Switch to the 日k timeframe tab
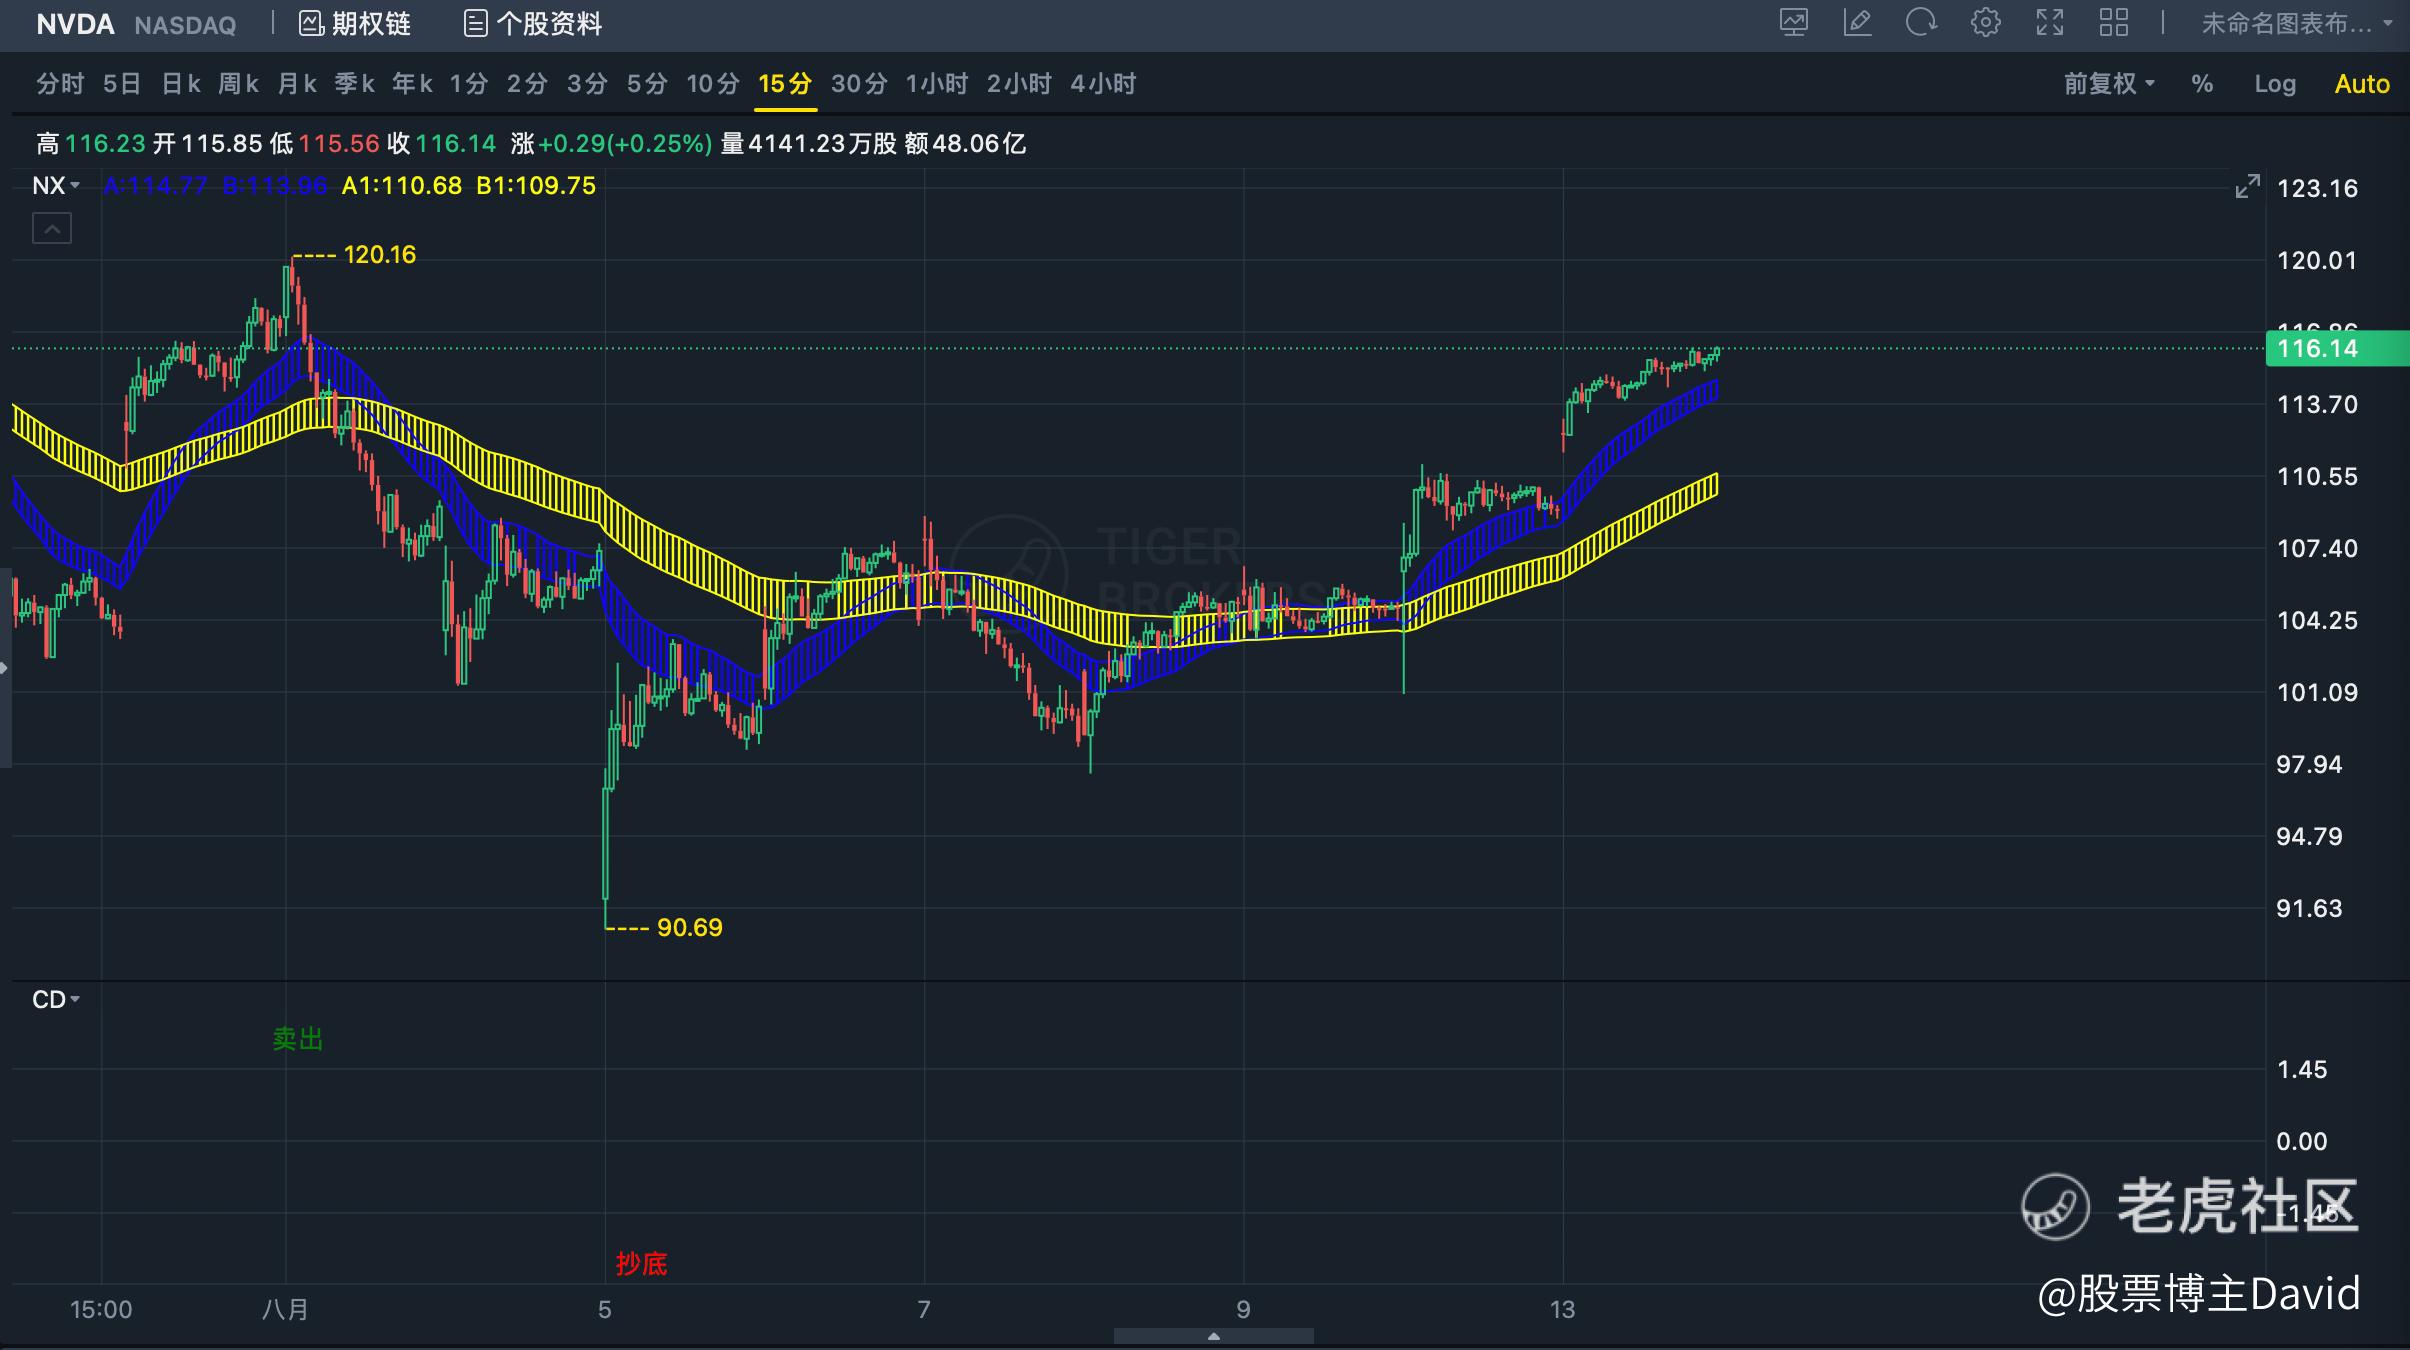This screenshot has width=2410, height=1350. [x=181, y=84]
